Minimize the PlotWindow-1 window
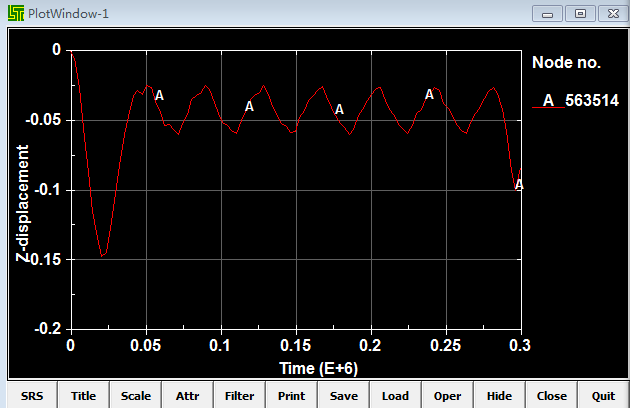Image resolution: width=630 pixels, height=408 pixels. pos(547,14)
